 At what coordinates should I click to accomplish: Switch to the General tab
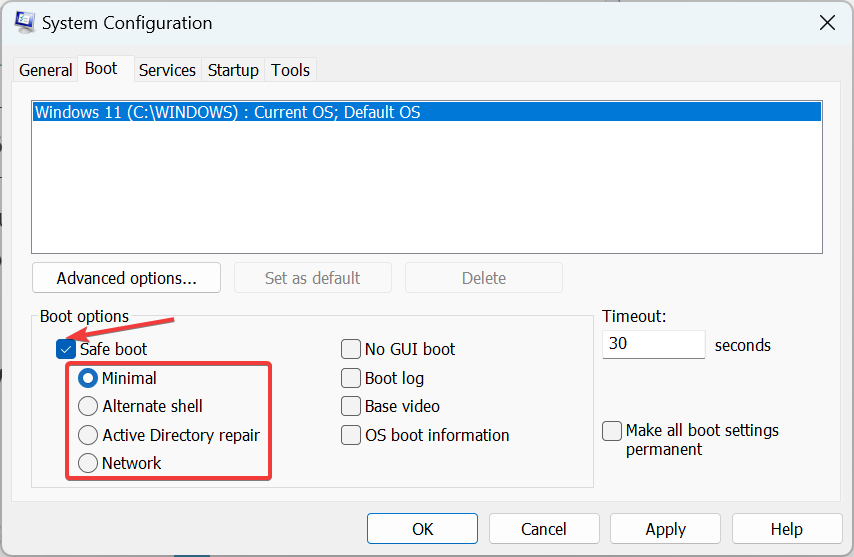(x=45, y=70)
